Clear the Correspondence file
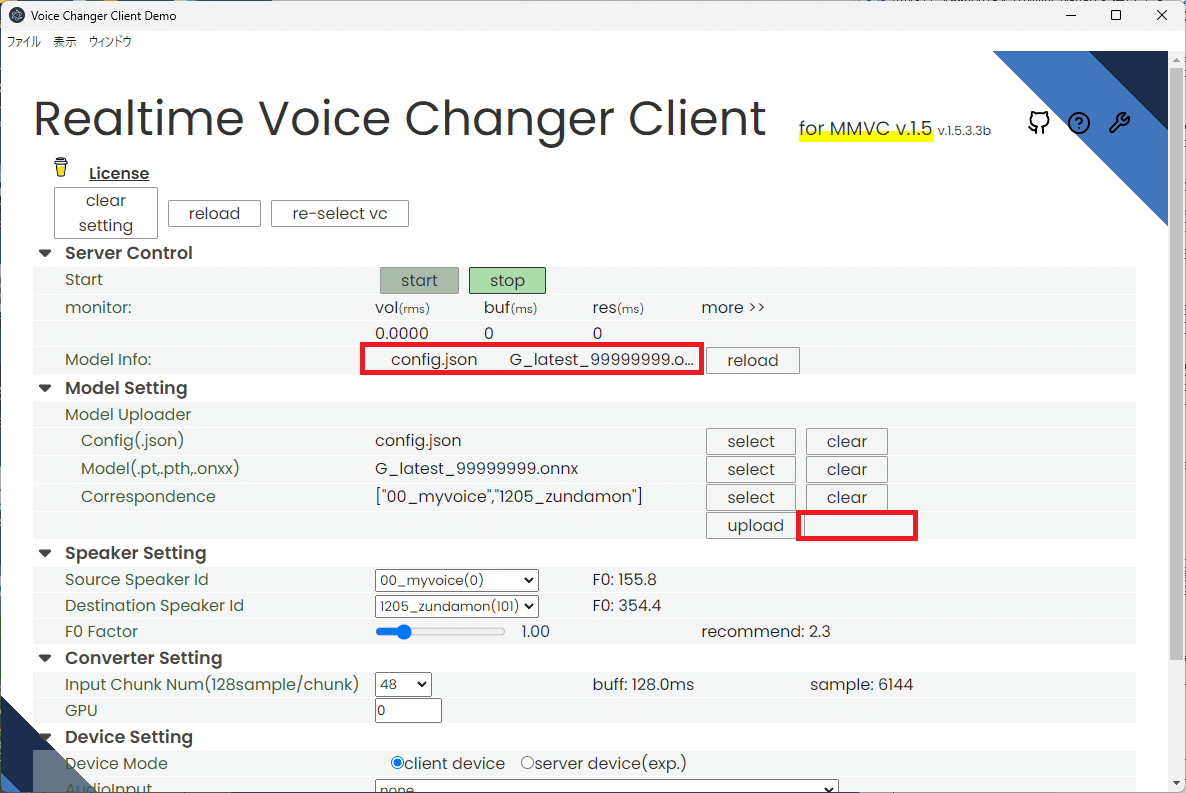Image resolution: width=1186 pixels, height=793 pixels. (x=846, y=497)
